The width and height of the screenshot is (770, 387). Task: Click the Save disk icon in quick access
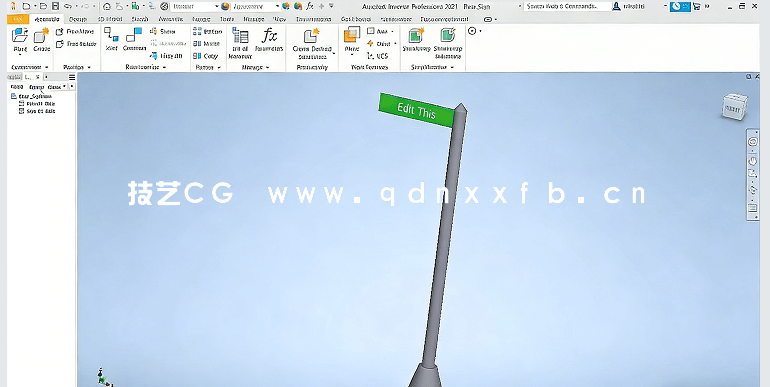(55, 6)
